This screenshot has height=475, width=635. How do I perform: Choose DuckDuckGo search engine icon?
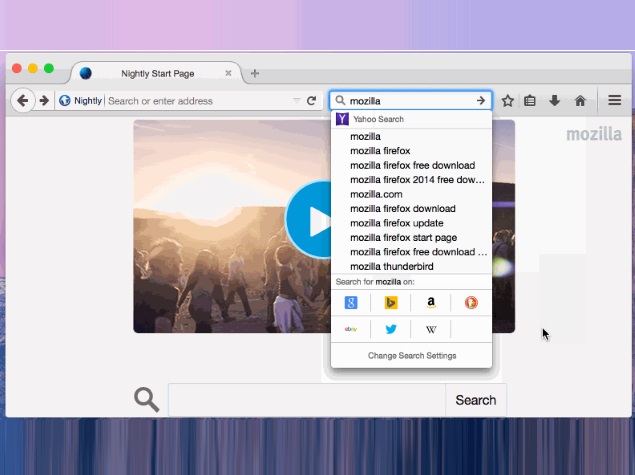click(x=471, y=303)
